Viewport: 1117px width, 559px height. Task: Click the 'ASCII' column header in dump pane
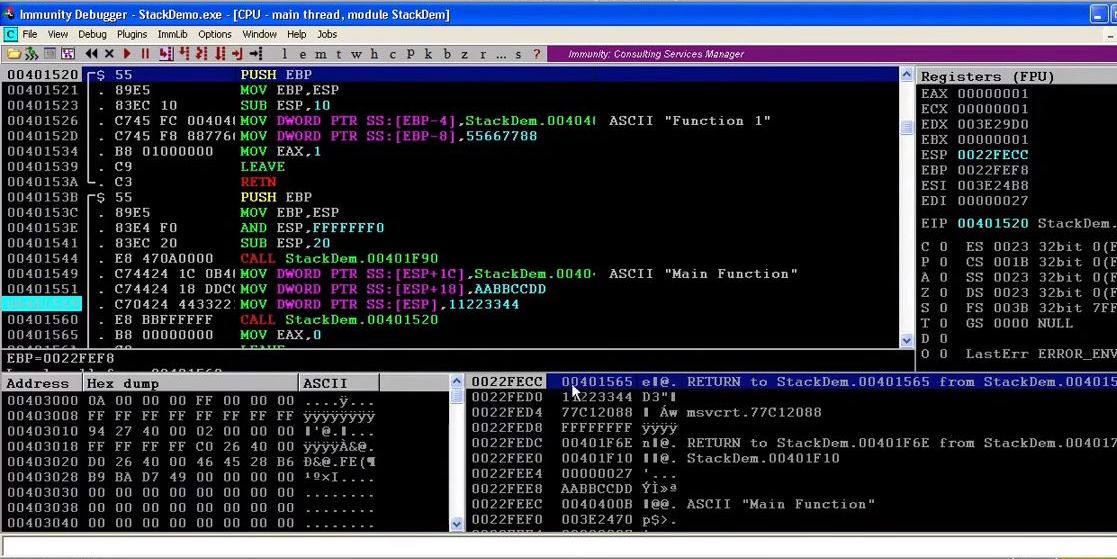339,383
